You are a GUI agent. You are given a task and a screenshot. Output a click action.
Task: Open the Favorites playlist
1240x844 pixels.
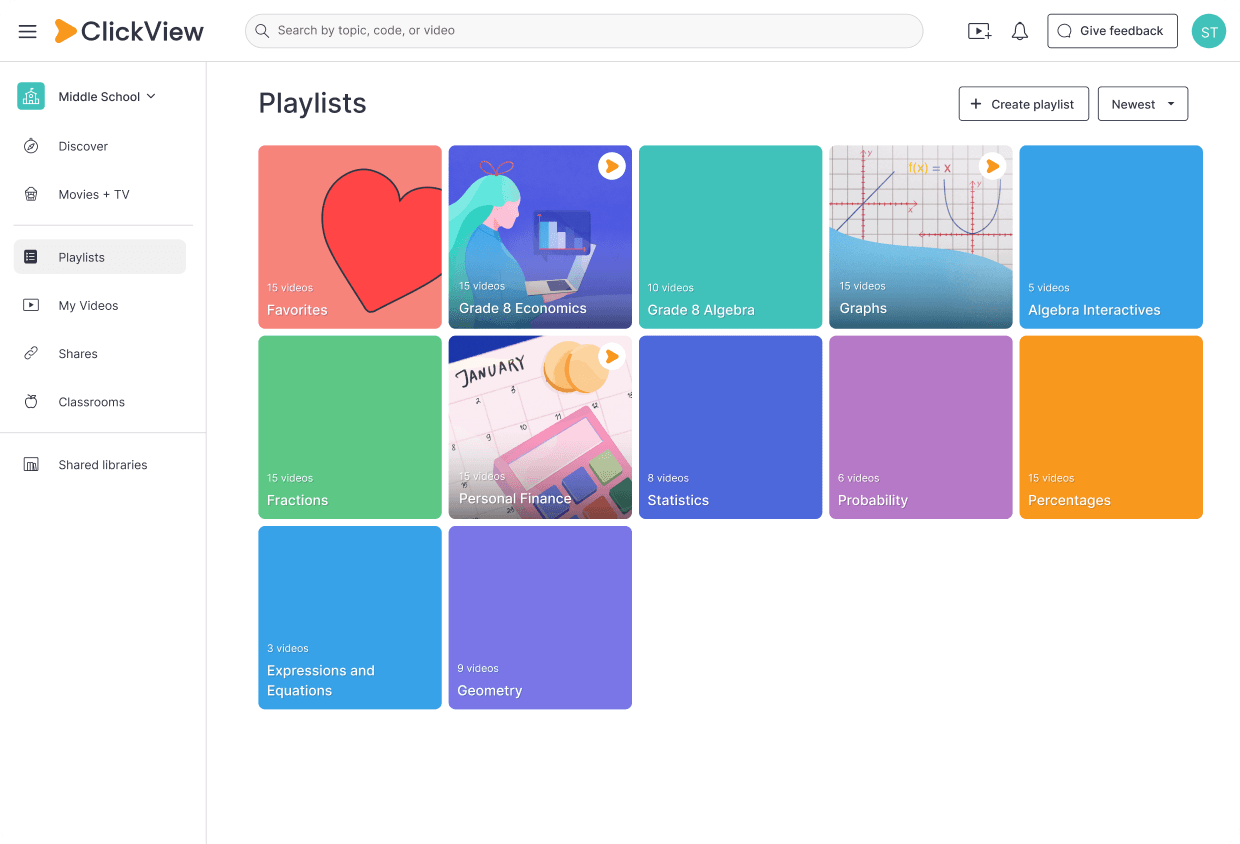point(350,237)
